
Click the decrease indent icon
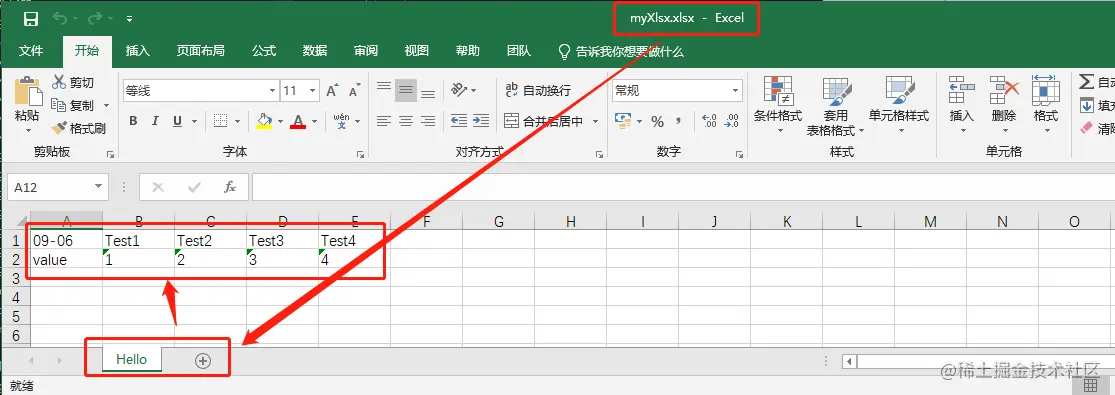pos(459,121)
